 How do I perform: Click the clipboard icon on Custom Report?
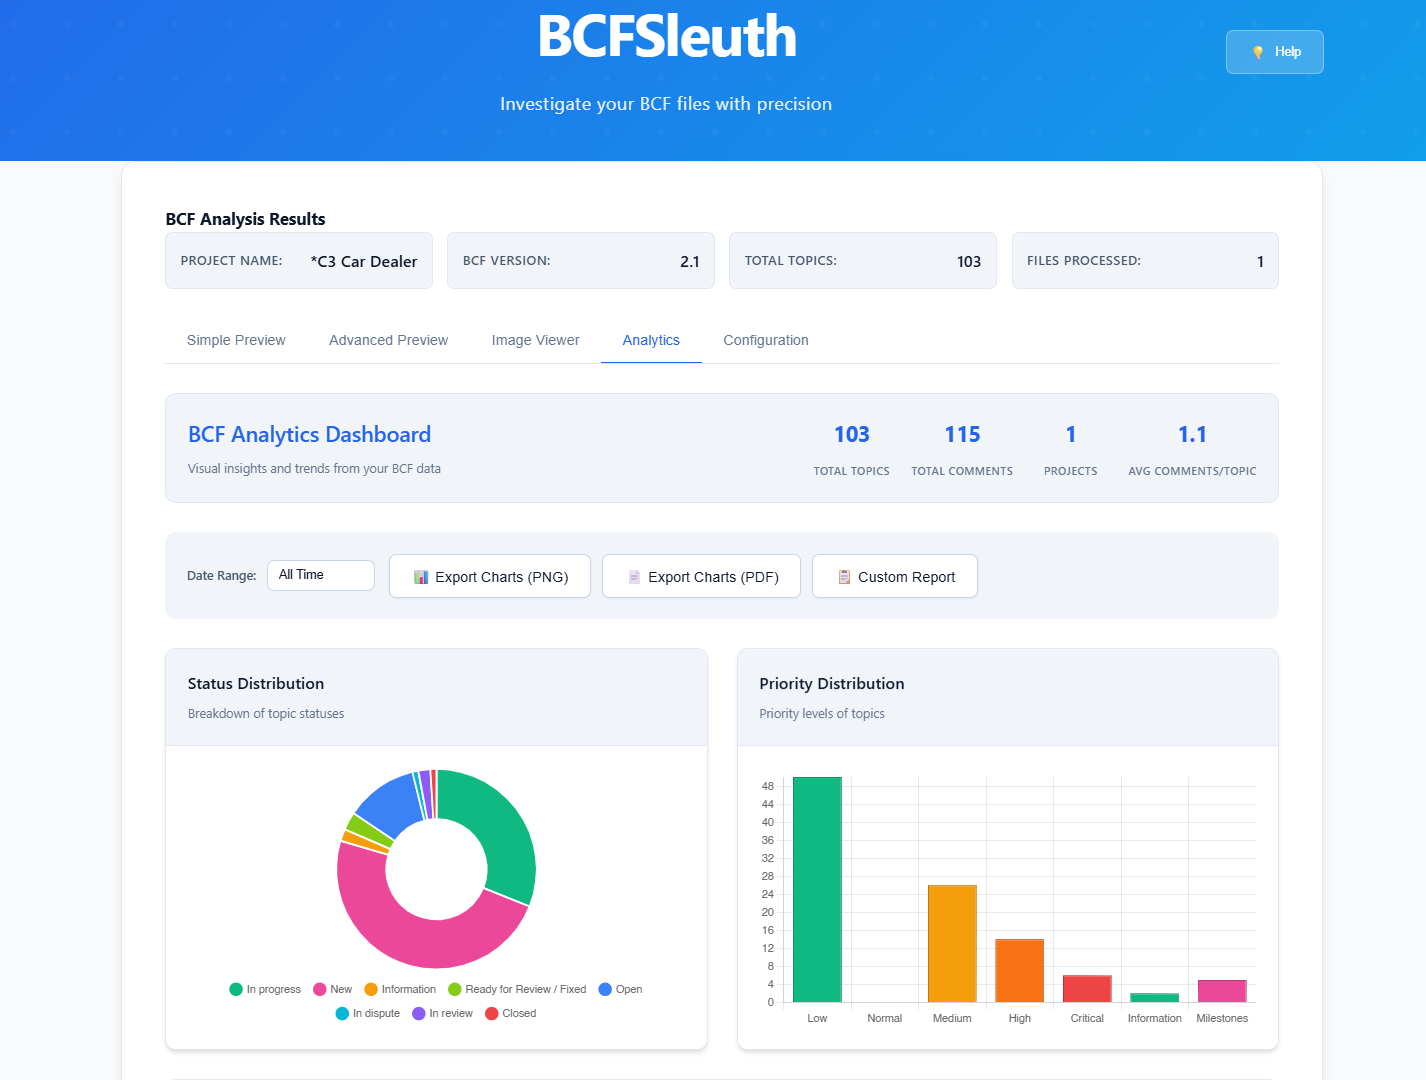844,577
